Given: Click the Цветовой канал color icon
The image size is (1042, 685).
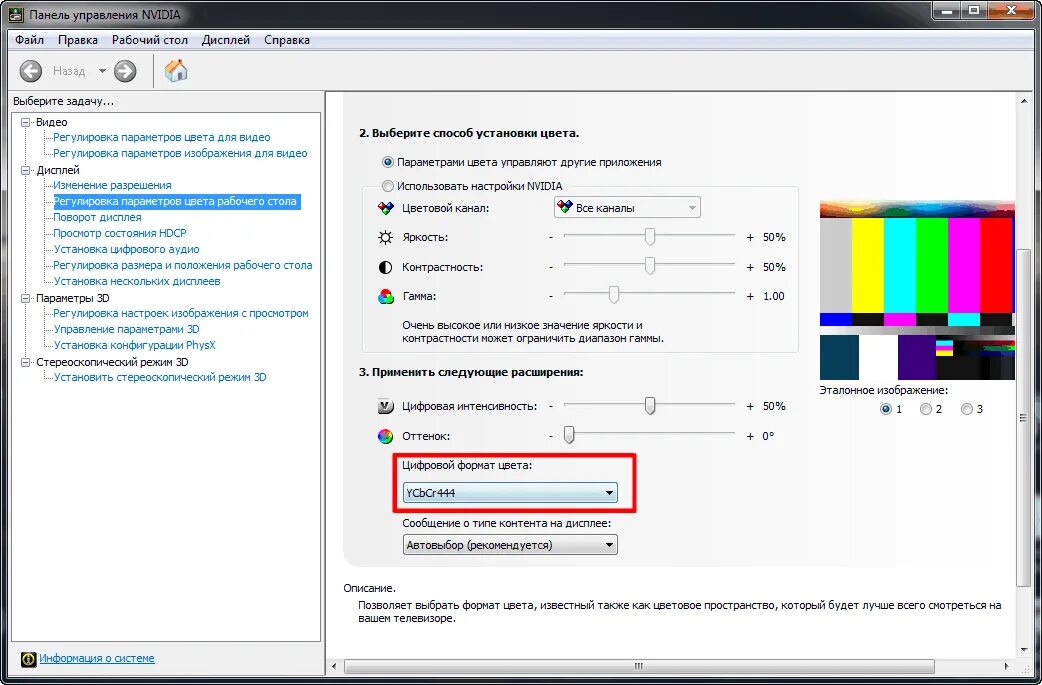Looking at the screenshot, I should pyautogui.click(x=385, y=208).
